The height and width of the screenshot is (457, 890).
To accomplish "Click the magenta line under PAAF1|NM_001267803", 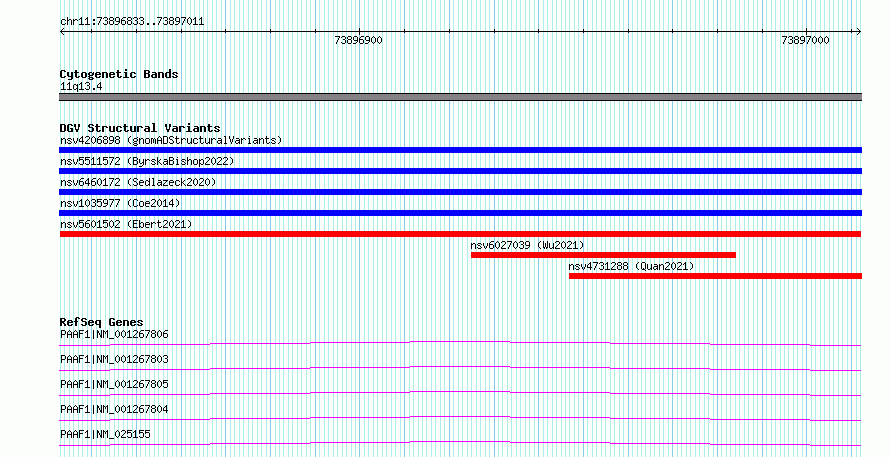I will click(x=460, y=368).
